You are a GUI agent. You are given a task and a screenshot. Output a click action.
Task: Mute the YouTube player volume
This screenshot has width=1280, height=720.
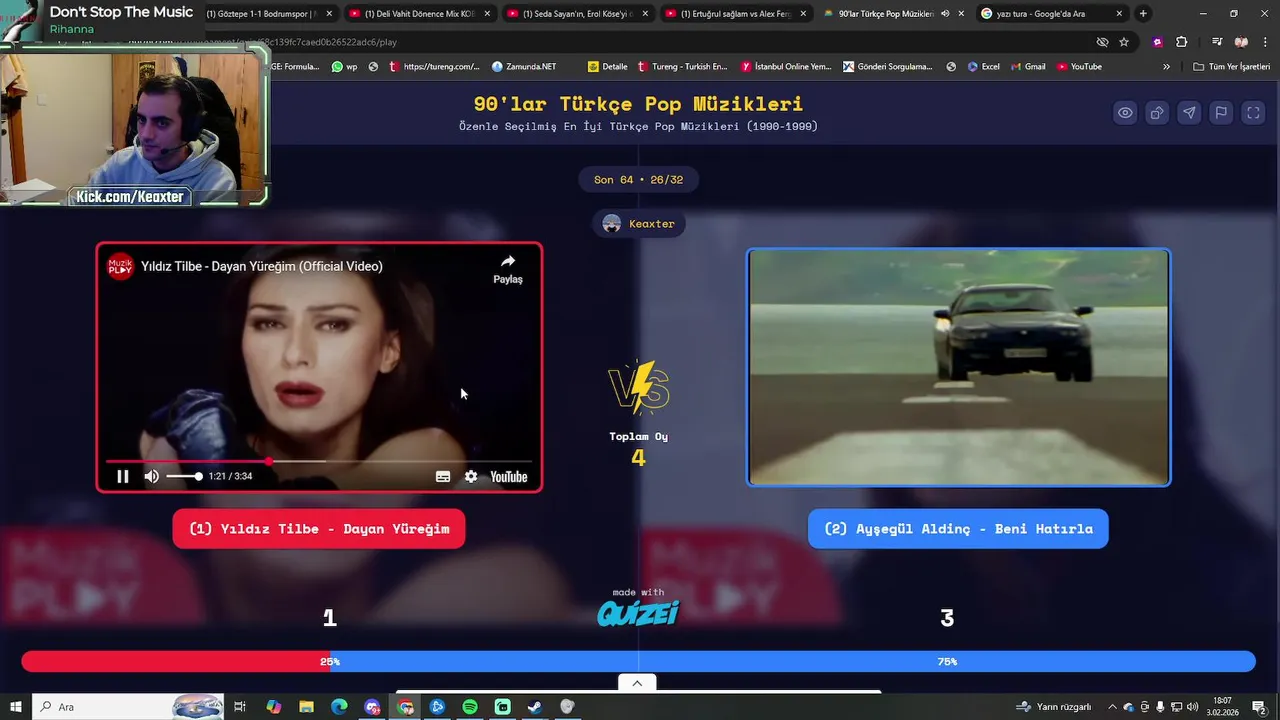click(151, 477)
